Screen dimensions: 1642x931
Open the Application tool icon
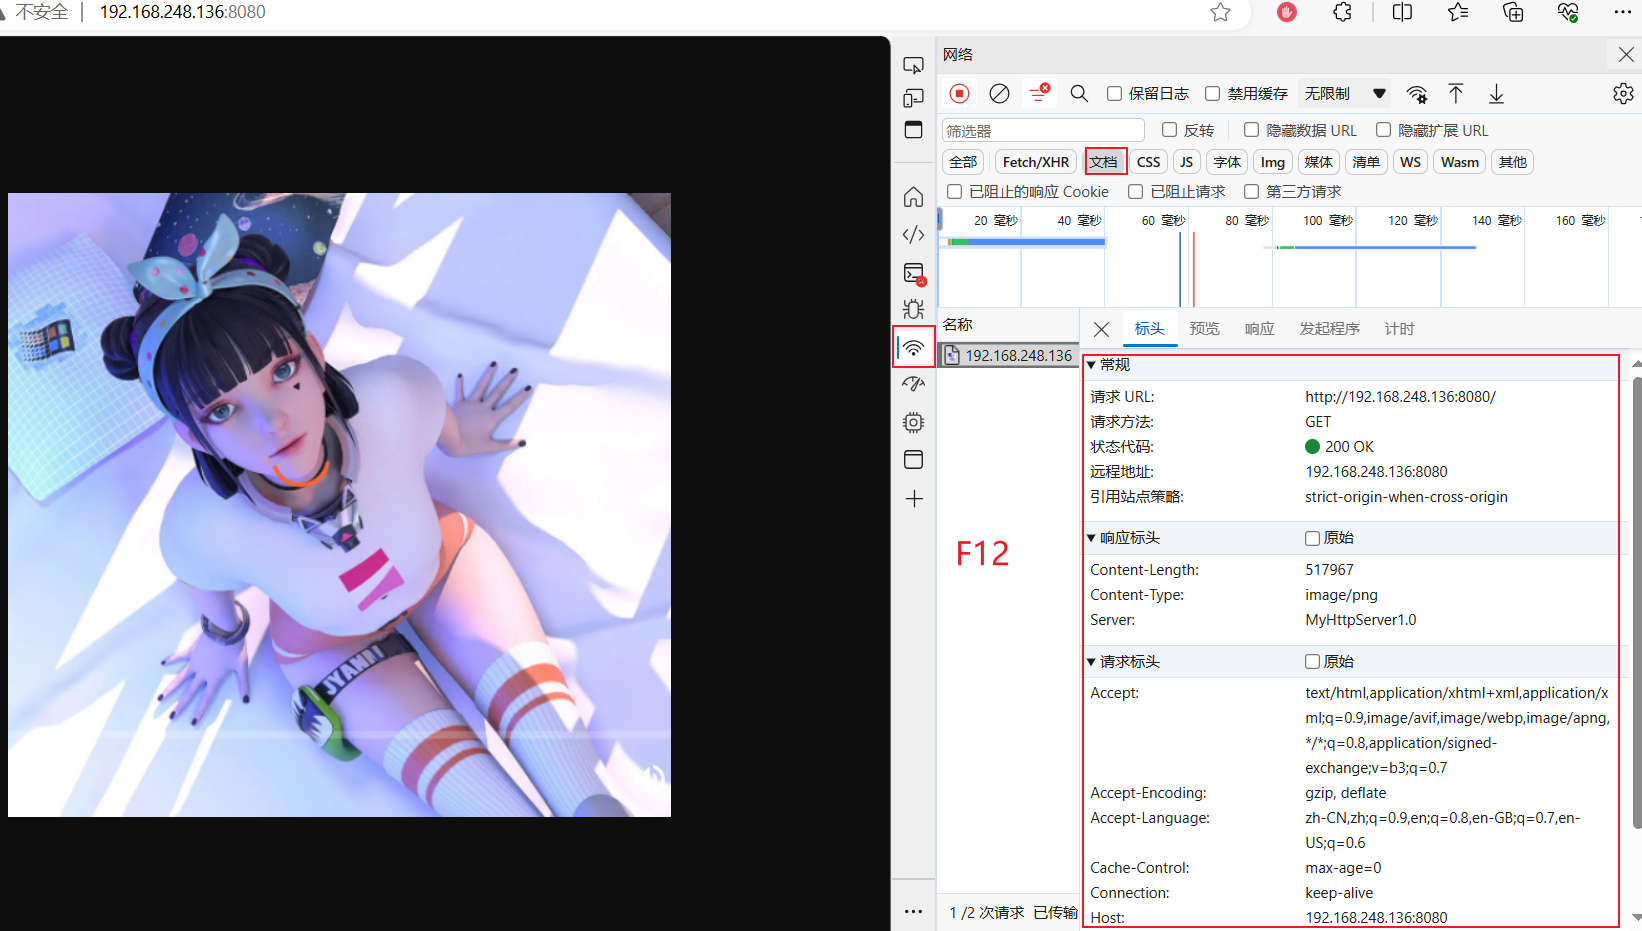tap(913, 460)
